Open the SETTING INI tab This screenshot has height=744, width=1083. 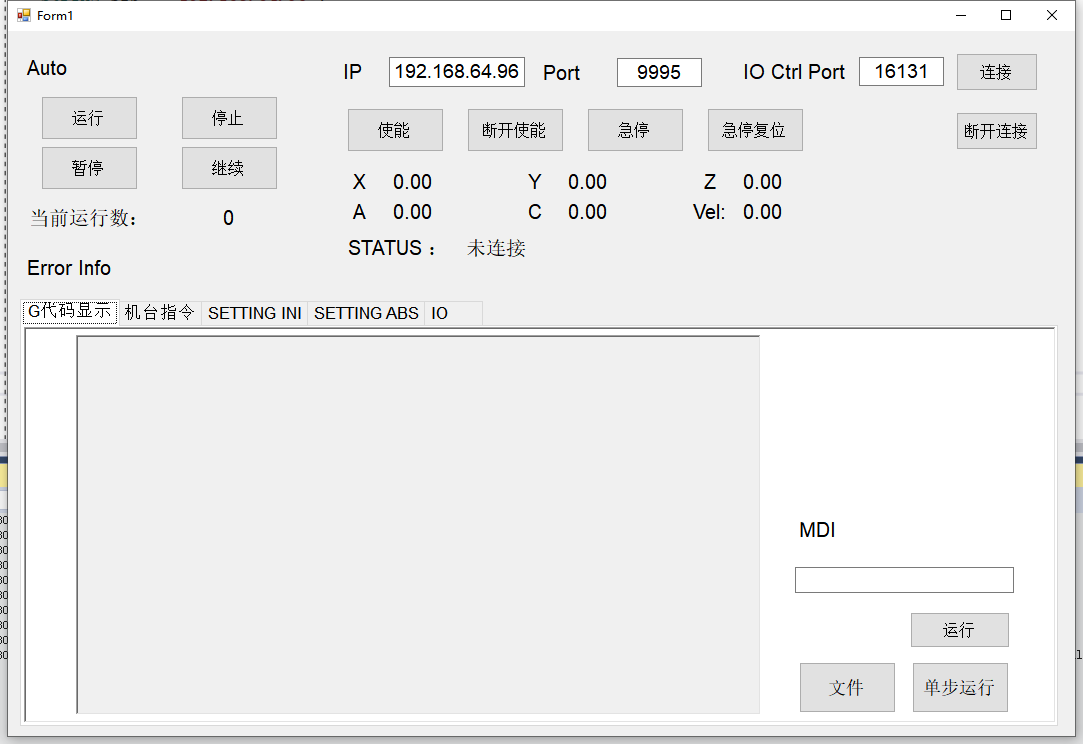[255, 313]
